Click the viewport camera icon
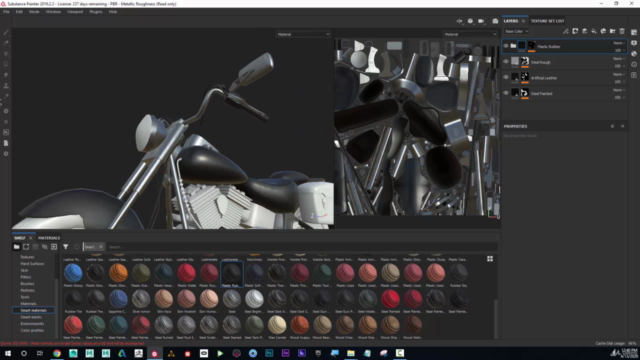The image size is (640, 360). click(x=482, y=21)
